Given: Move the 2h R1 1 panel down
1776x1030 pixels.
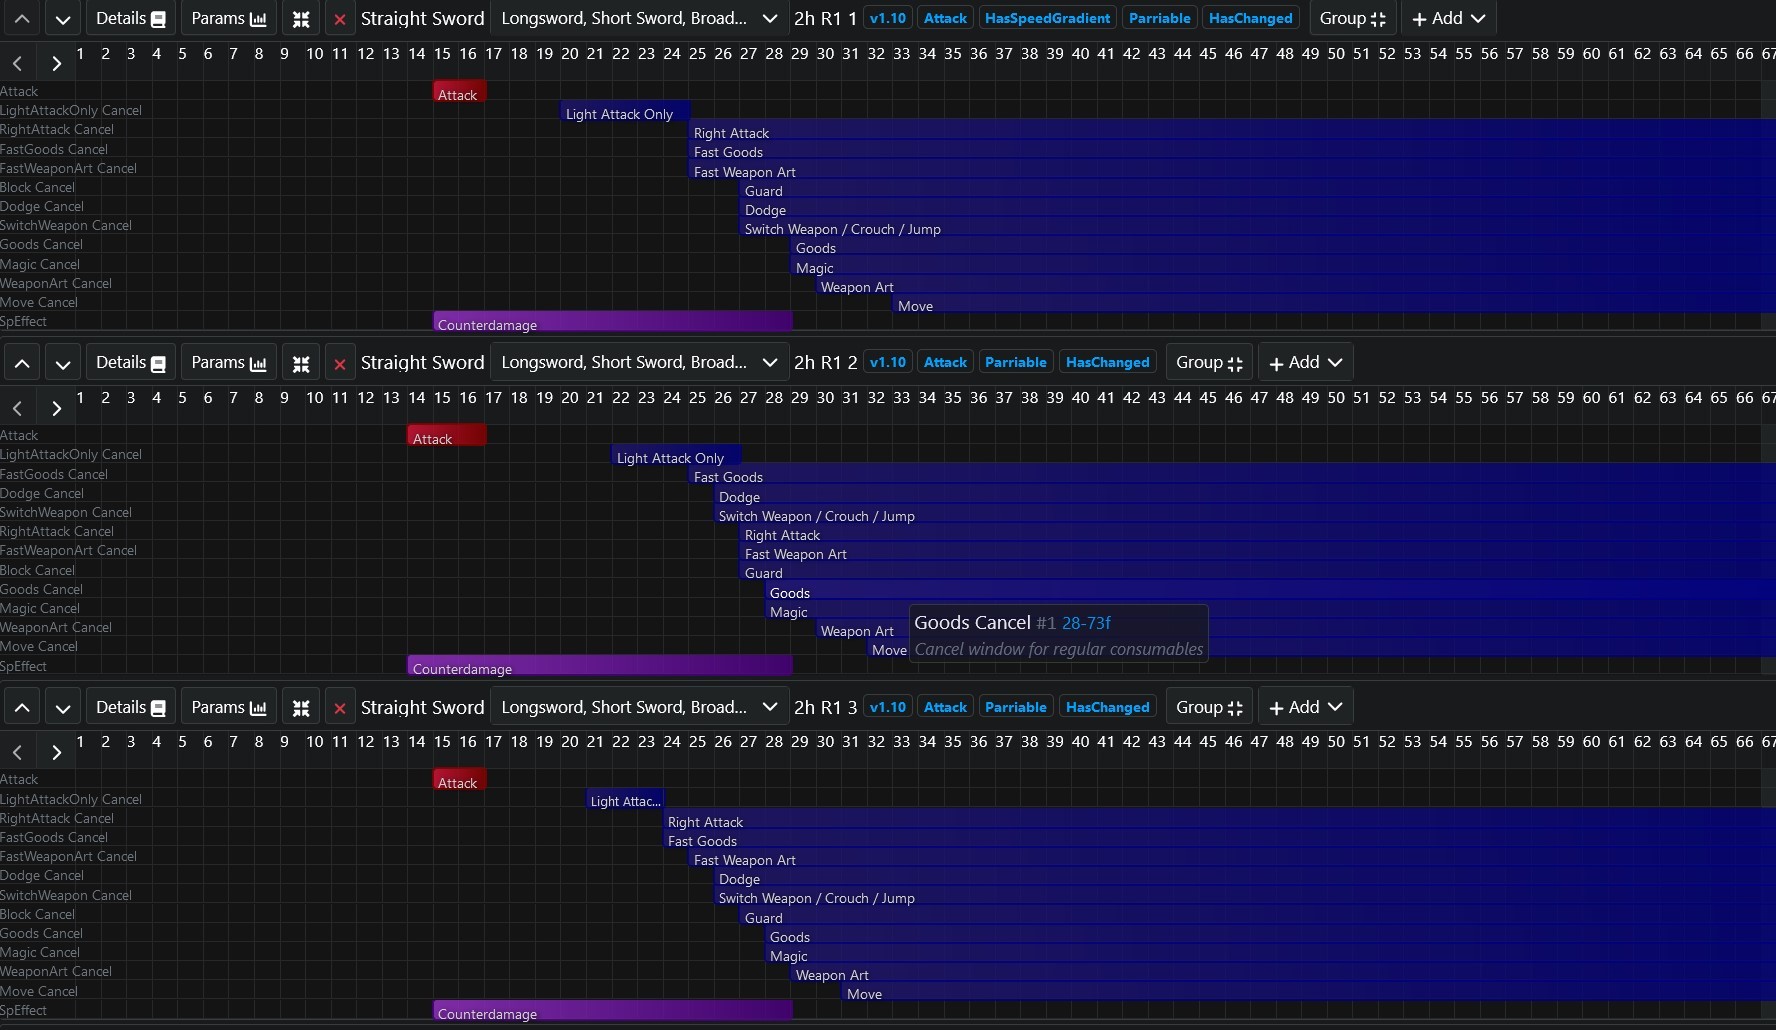Looking at the screenshot, I should (62, 19).
